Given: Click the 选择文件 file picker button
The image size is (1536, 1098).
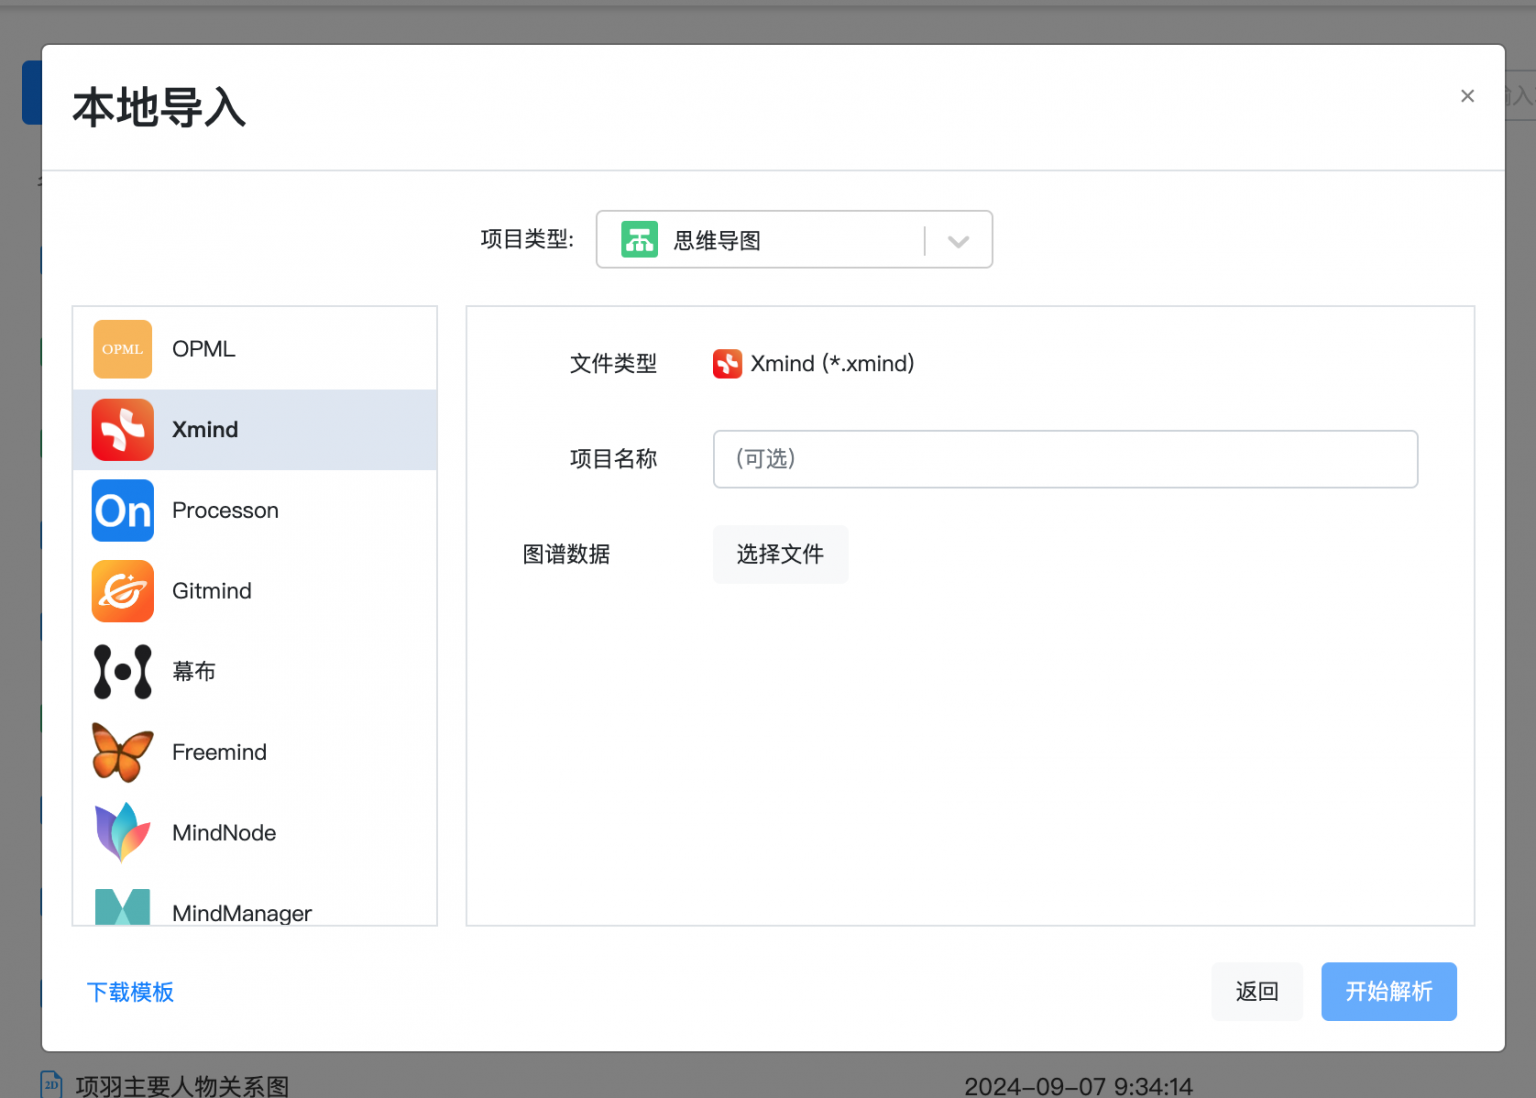Looking at the screenshot, I should (x=780, y=554).
